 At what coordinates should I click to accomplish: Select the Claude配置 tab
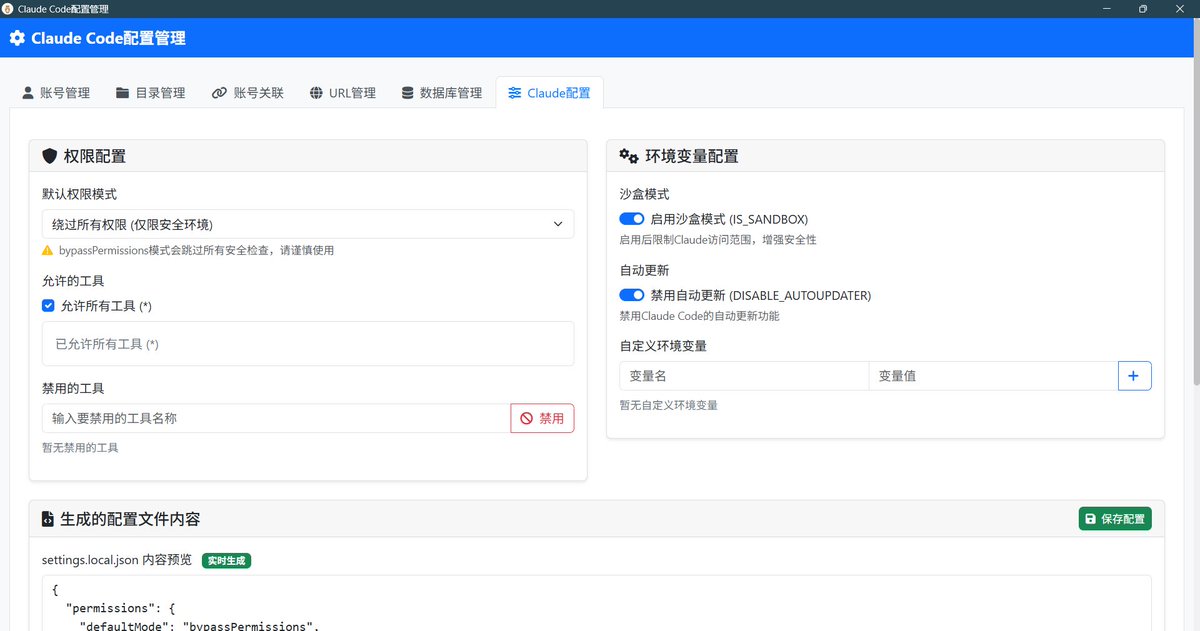click(x=549, y=93)
